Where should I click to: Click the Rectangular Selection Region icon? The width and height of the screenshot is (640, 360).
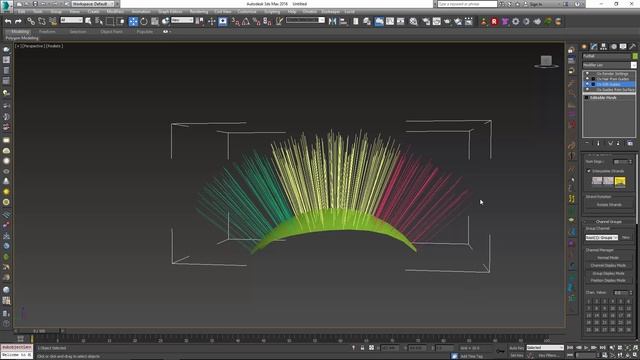(x=110, y=21)
